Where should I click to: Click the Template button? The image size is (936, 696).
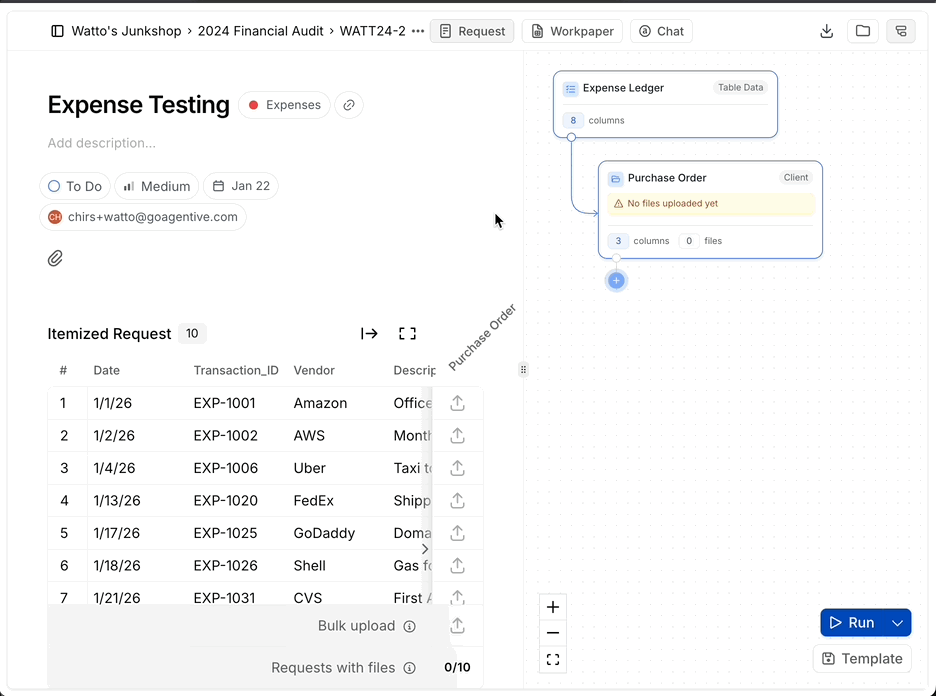(862, 658)
